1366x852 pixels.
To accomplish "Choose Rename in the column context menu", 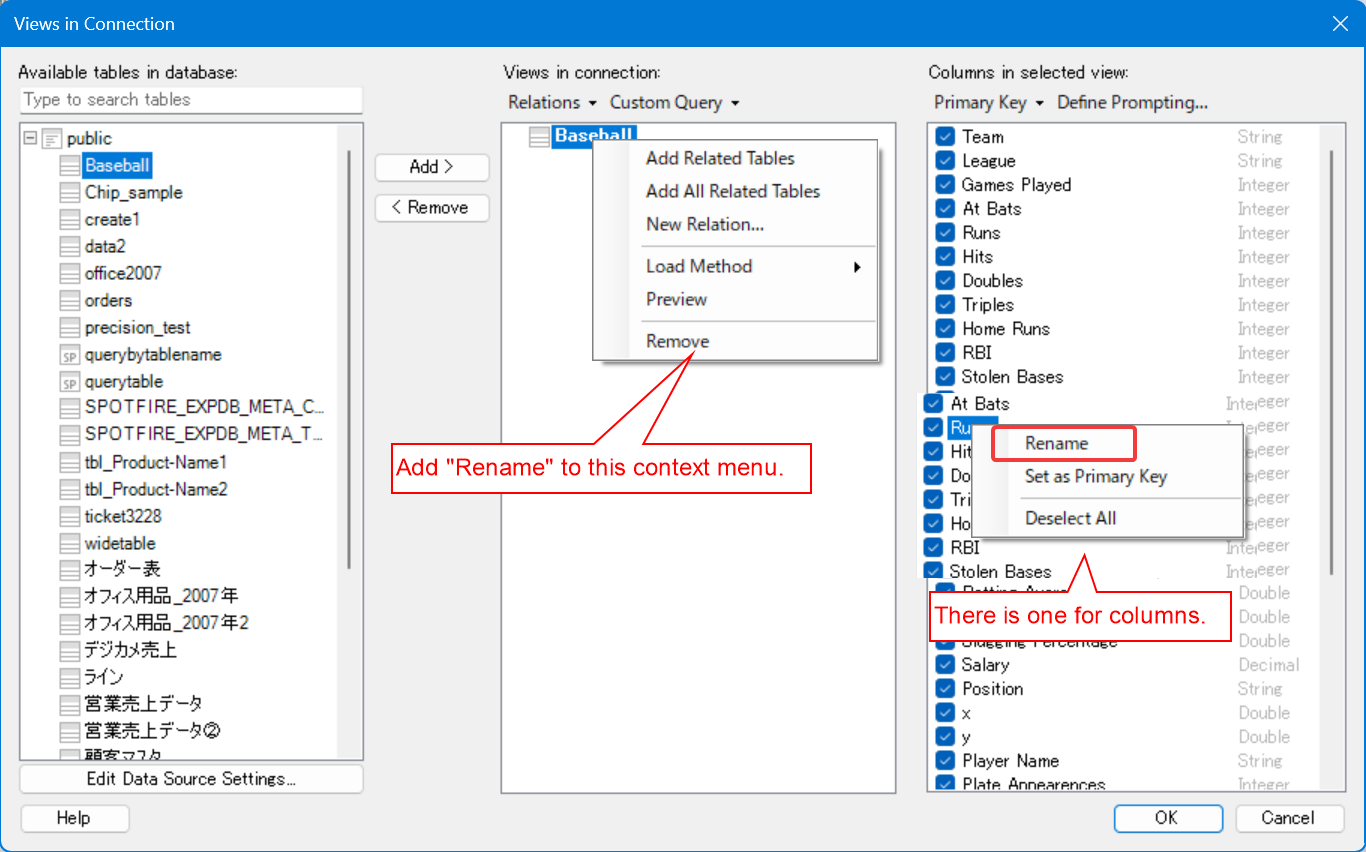I will tap(1056, 444).
